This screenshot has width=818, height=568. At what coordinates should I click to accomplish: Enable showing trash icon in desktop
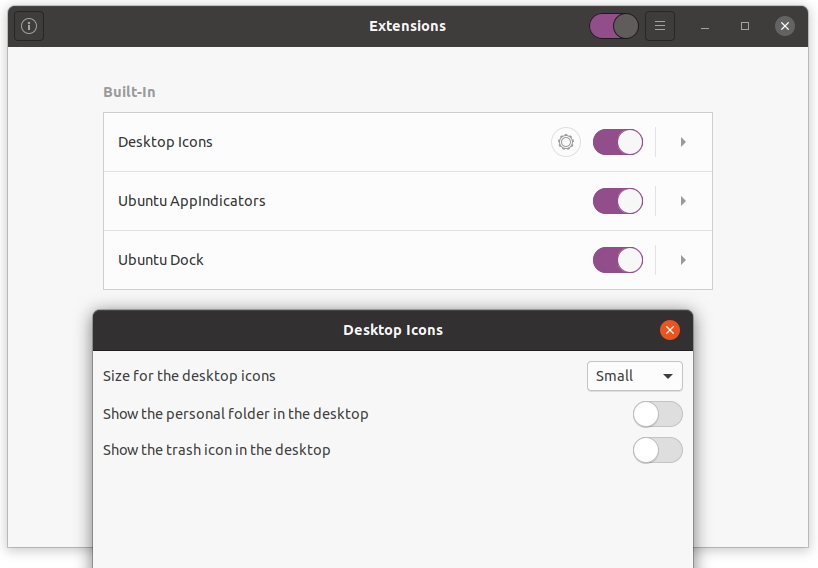(x=657, y=450)
